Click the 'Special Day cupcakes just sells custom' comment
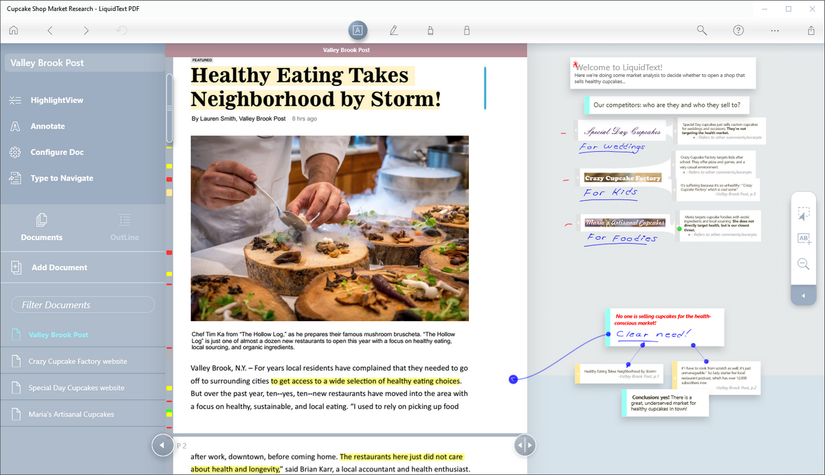 720,131
